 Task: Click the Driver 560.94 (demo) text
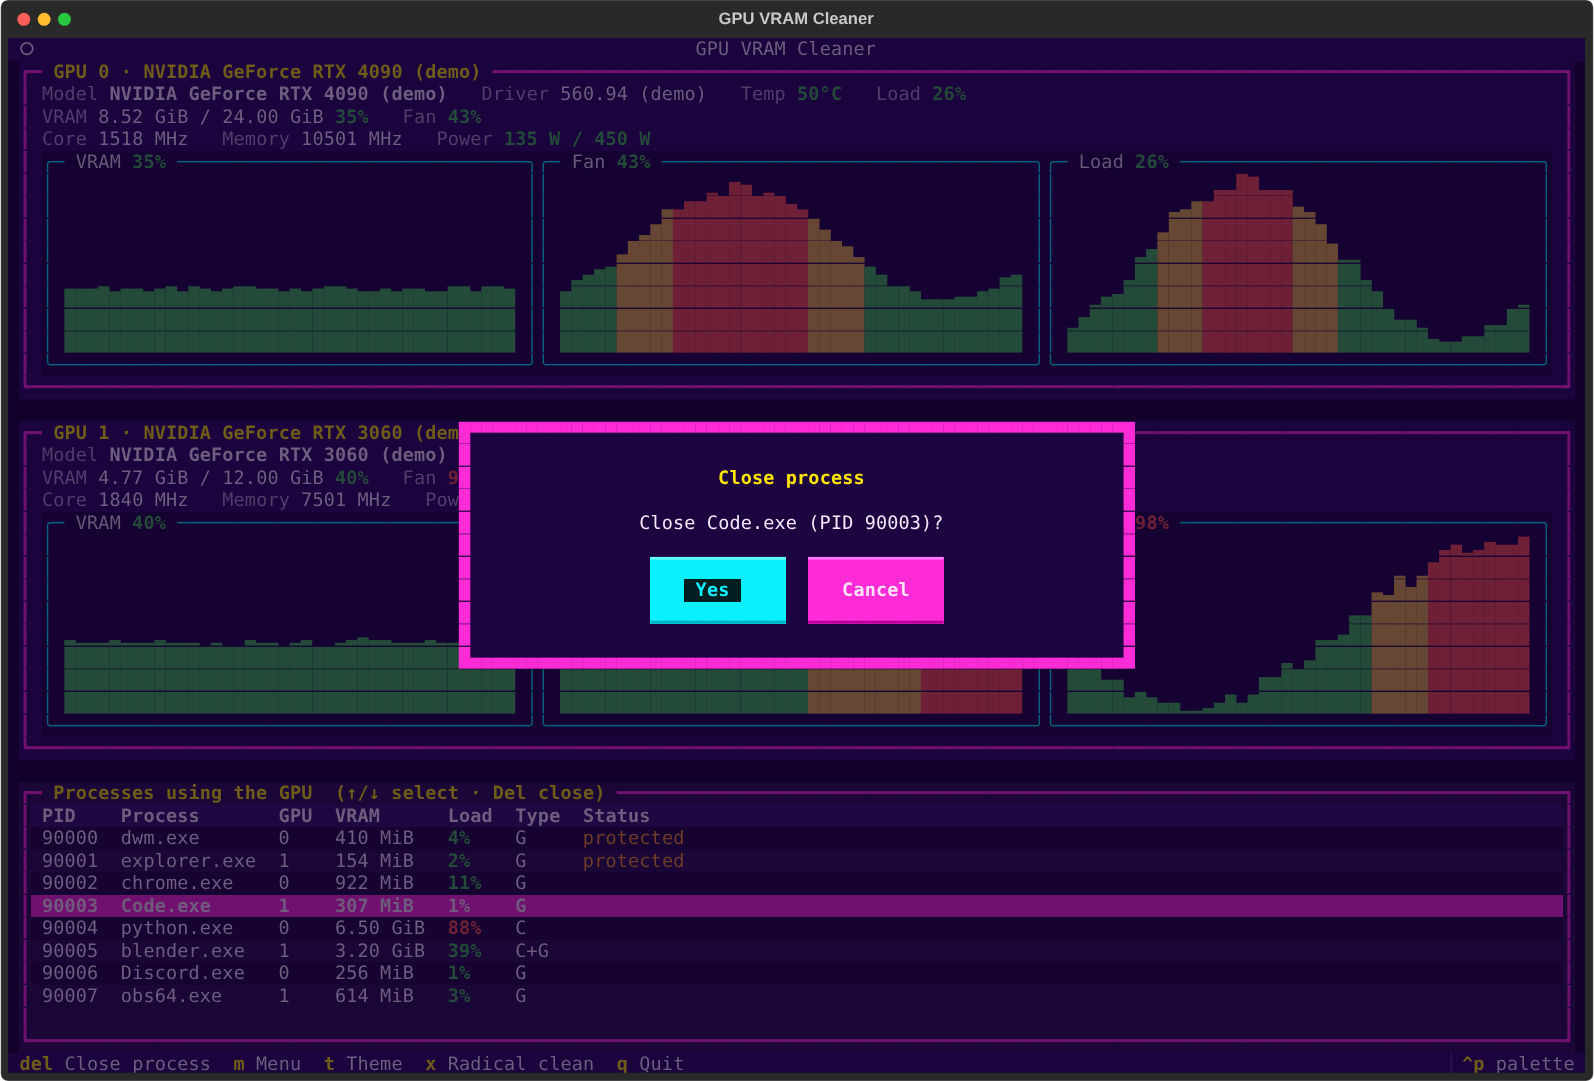(x=593, y=94)
